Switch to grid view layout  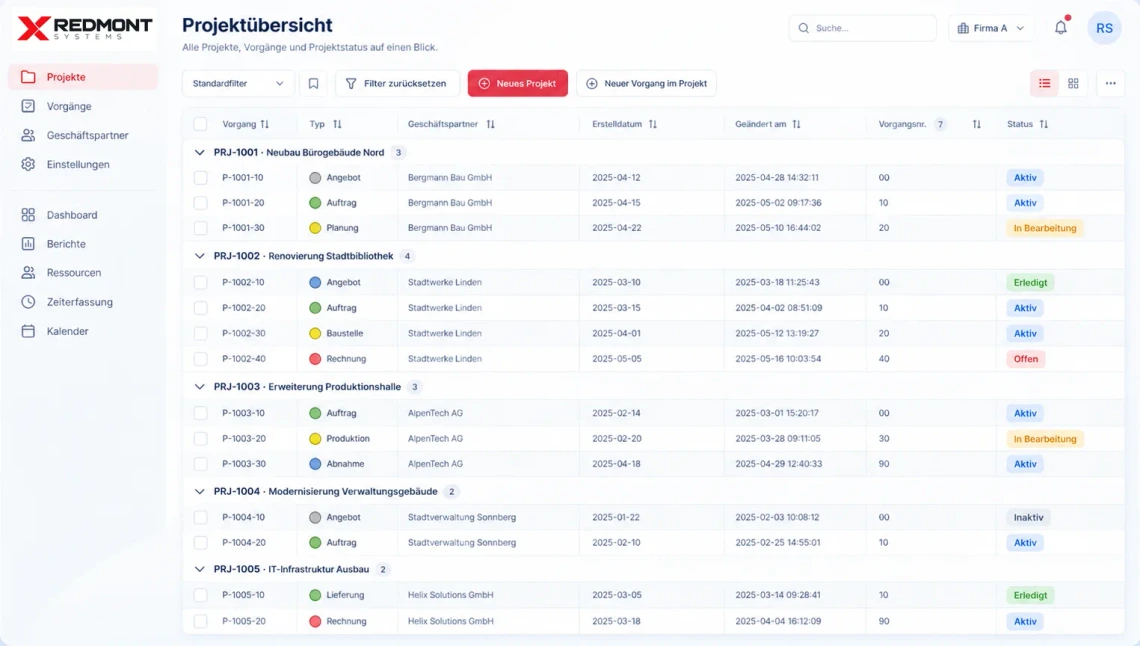(x=1073, y=84)
